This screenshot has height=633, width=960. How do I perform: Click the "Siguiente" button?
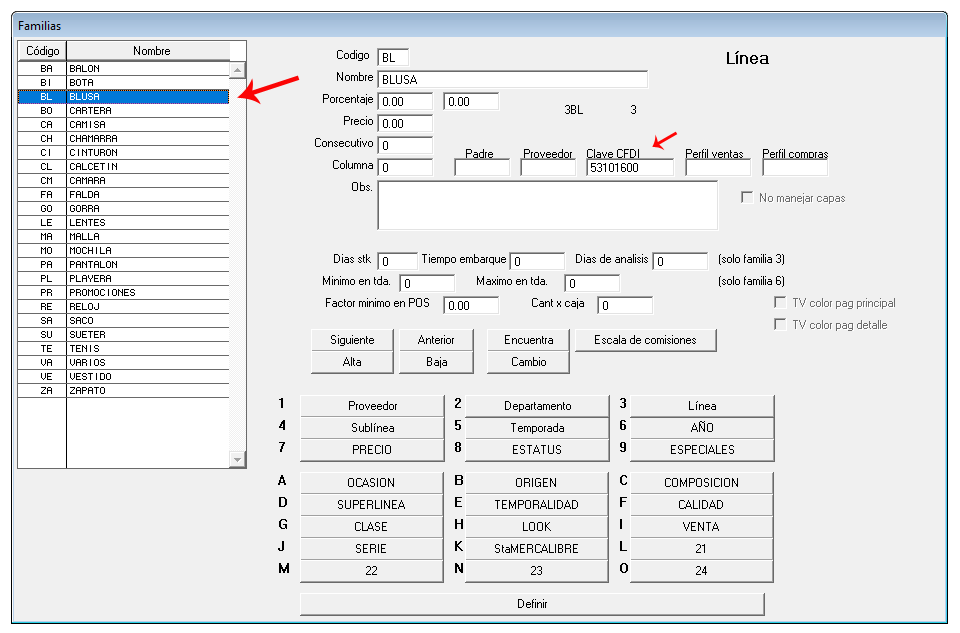coord(351,340)
